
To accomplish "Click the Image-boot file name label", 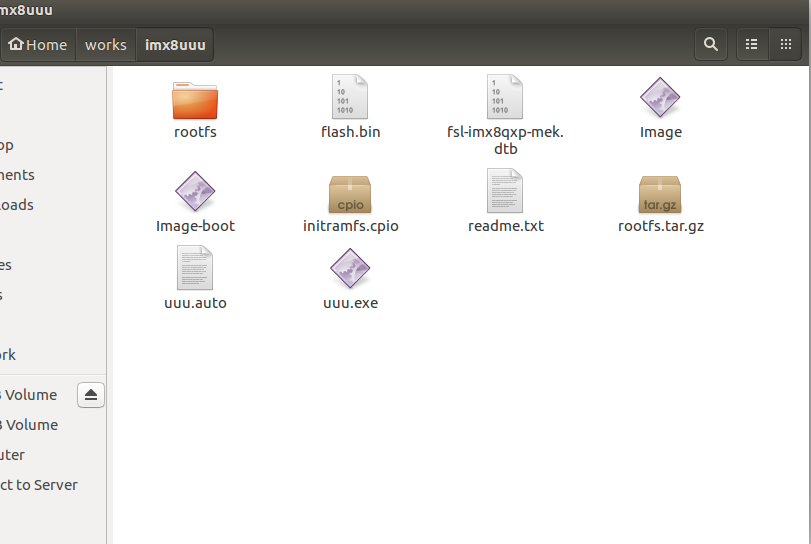I will coord(195,226).
